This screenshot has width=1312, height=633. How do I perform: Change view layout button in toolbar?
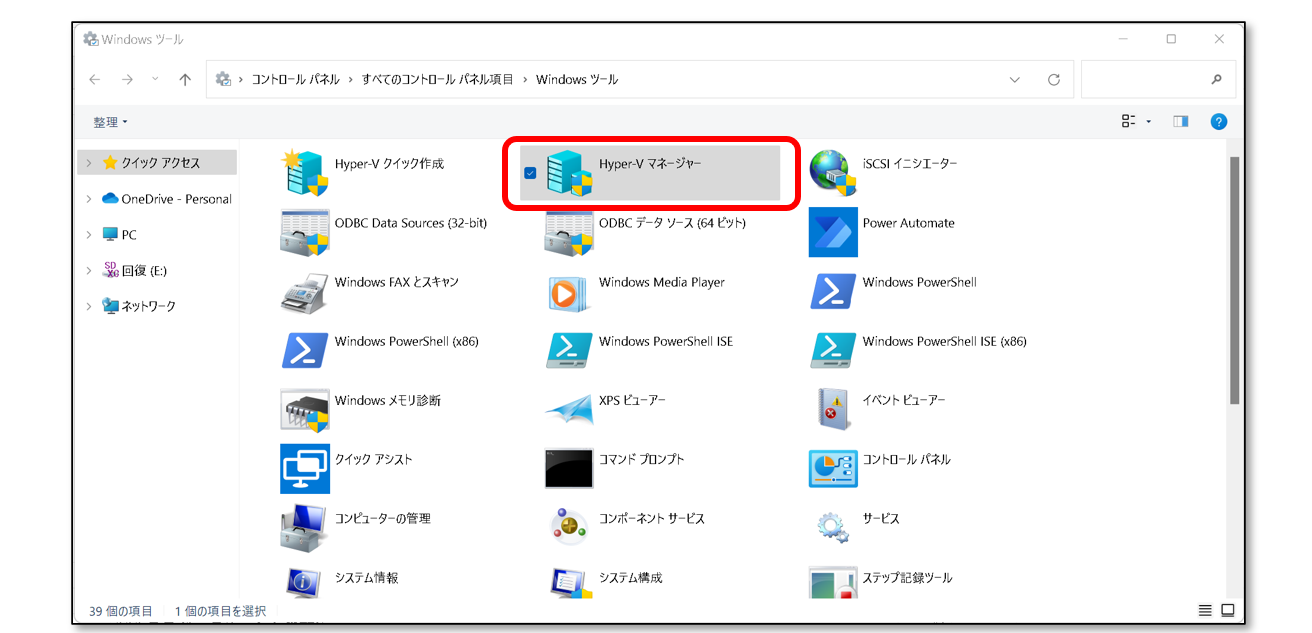coord(1129,122)
